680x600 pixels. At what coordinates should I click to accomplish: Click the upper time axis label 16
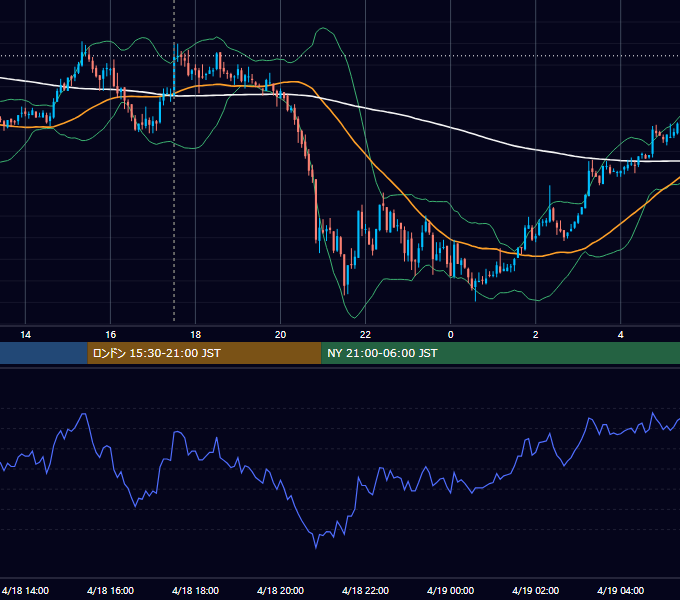[111, 334]
